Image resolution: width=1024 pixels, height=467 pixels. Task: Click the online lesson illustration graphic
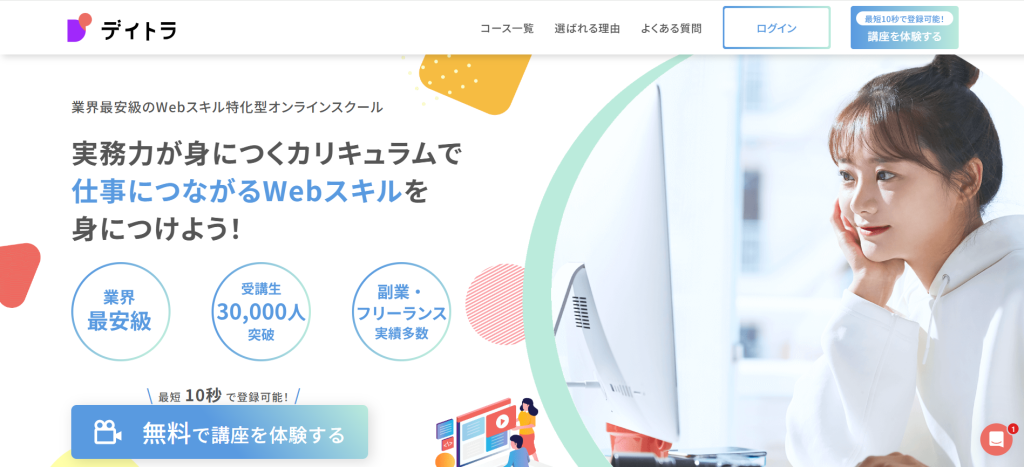pyautogui.click(x=488, y=432)
